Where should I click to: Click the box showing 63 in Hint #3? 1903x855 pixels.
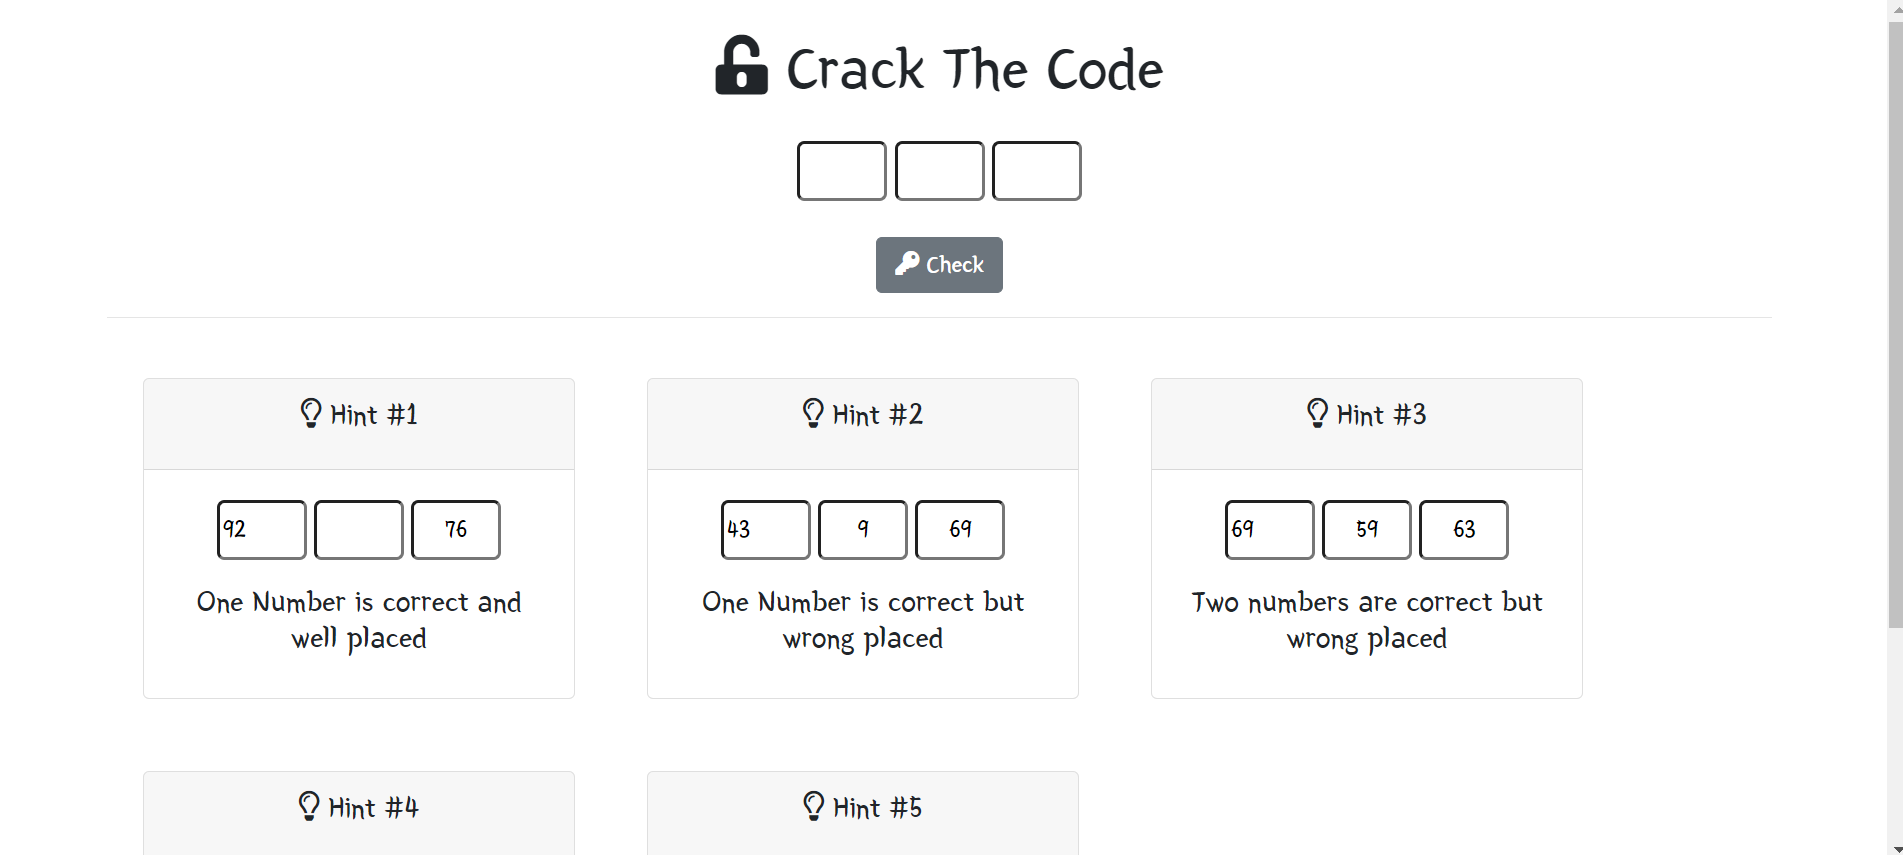pos(1463,529)
